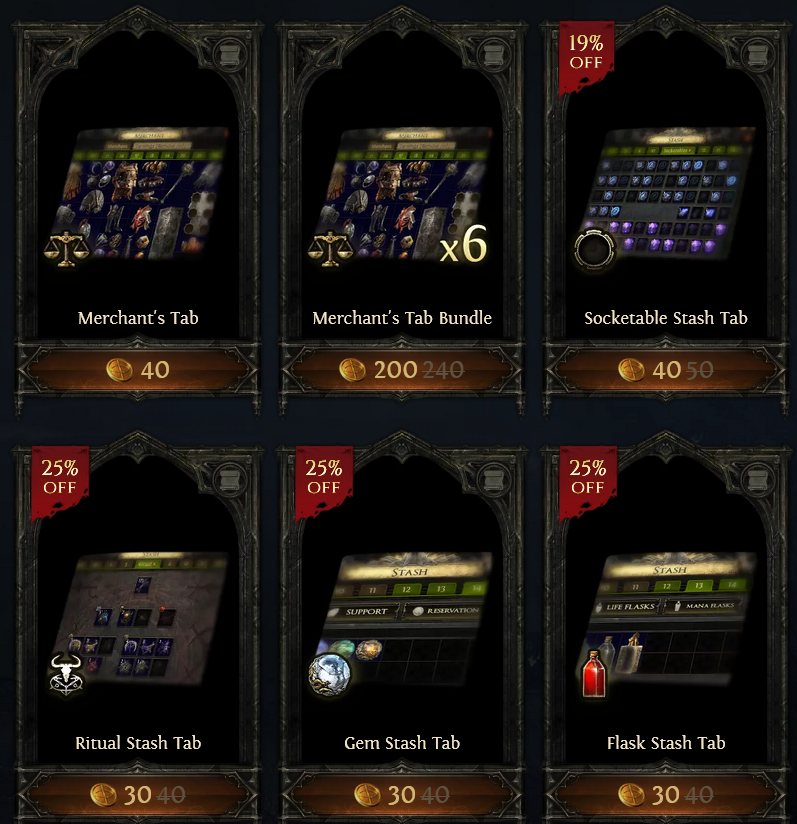Screen dimensions: 797x824
Task: Buy the Flask Stash Tab price button
Action: pos(666,795)
